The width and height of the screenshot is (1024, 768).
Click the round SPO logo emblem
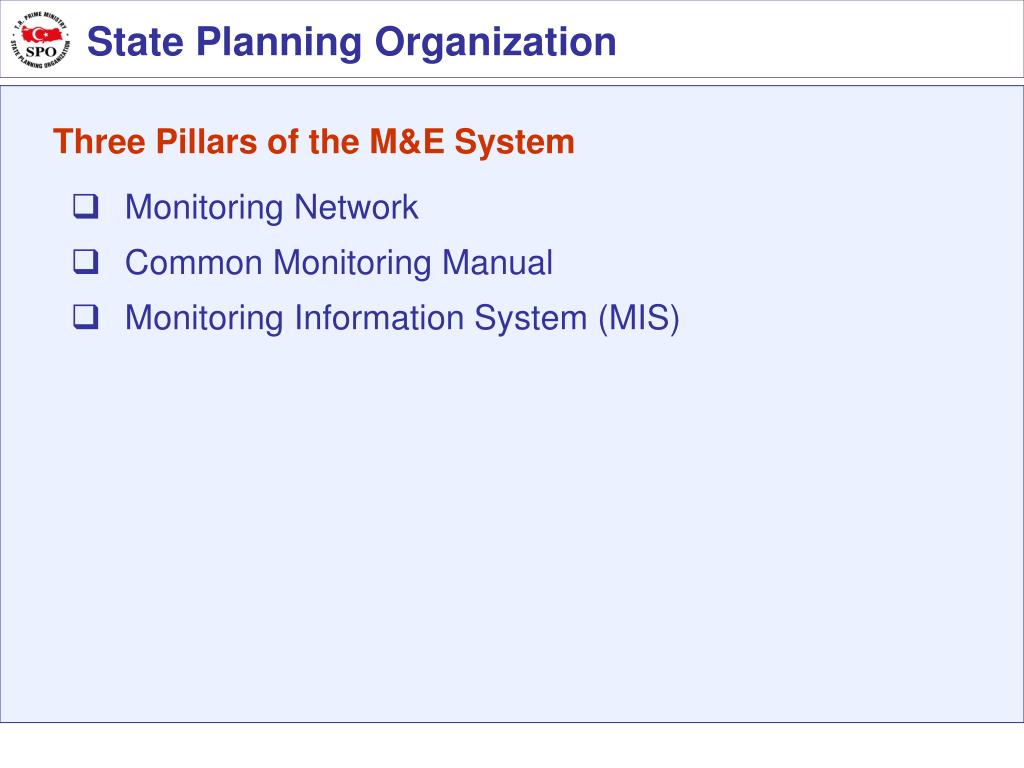pos(40,40)
